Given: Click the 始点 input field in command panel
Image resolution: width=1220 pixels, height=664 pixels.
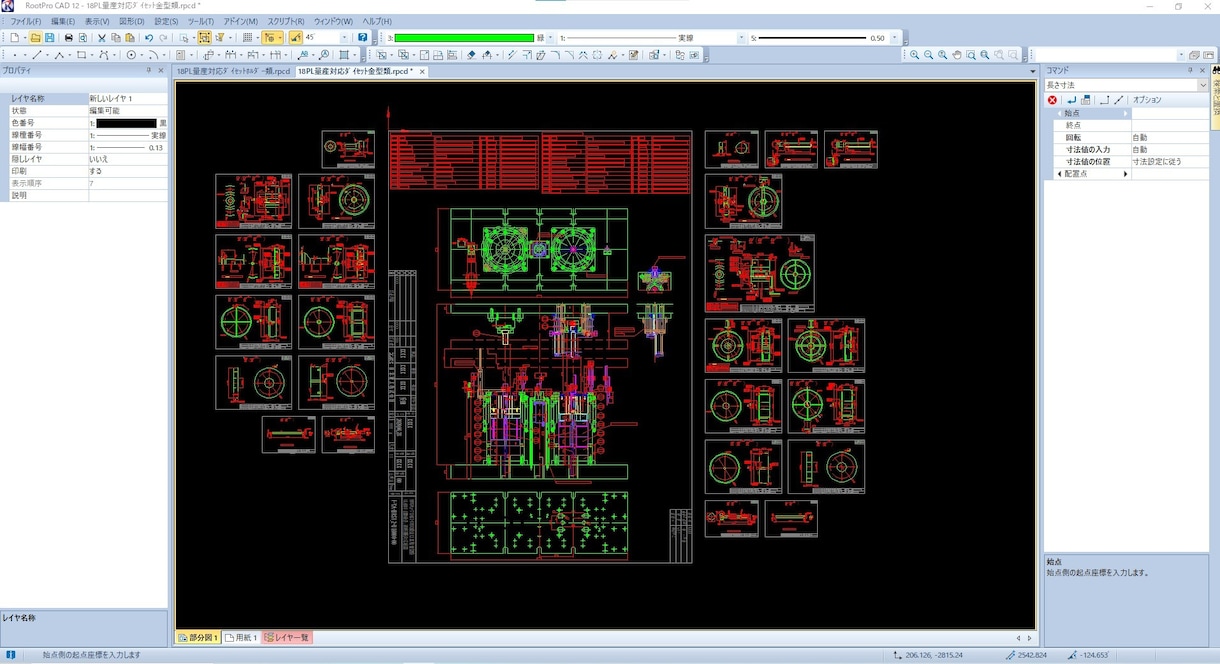Looking at the screenshot, I should coord(1169,113).
